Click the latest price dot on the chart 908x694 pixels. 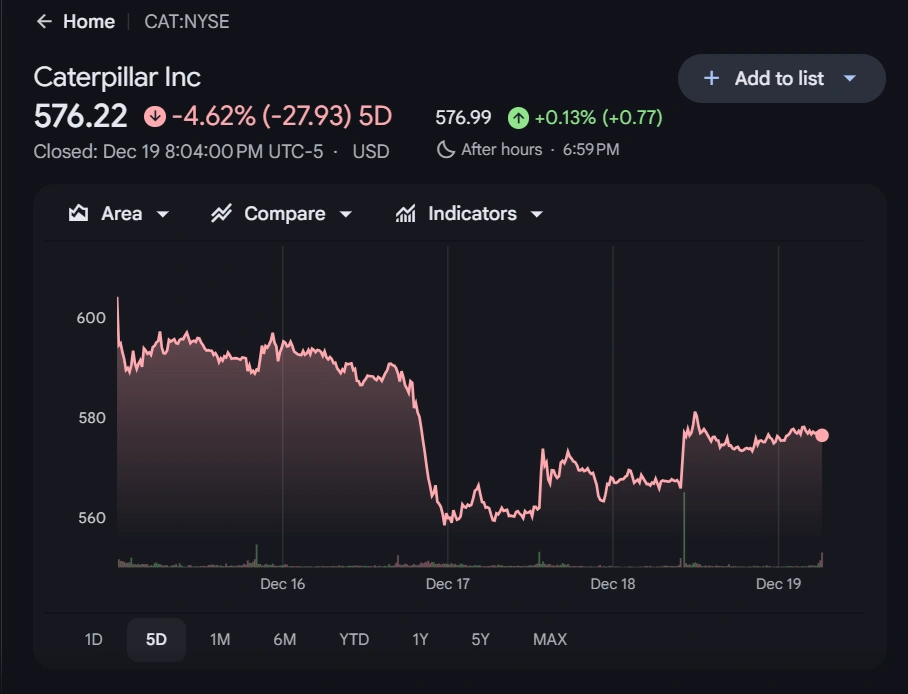(x=821, y=435)
